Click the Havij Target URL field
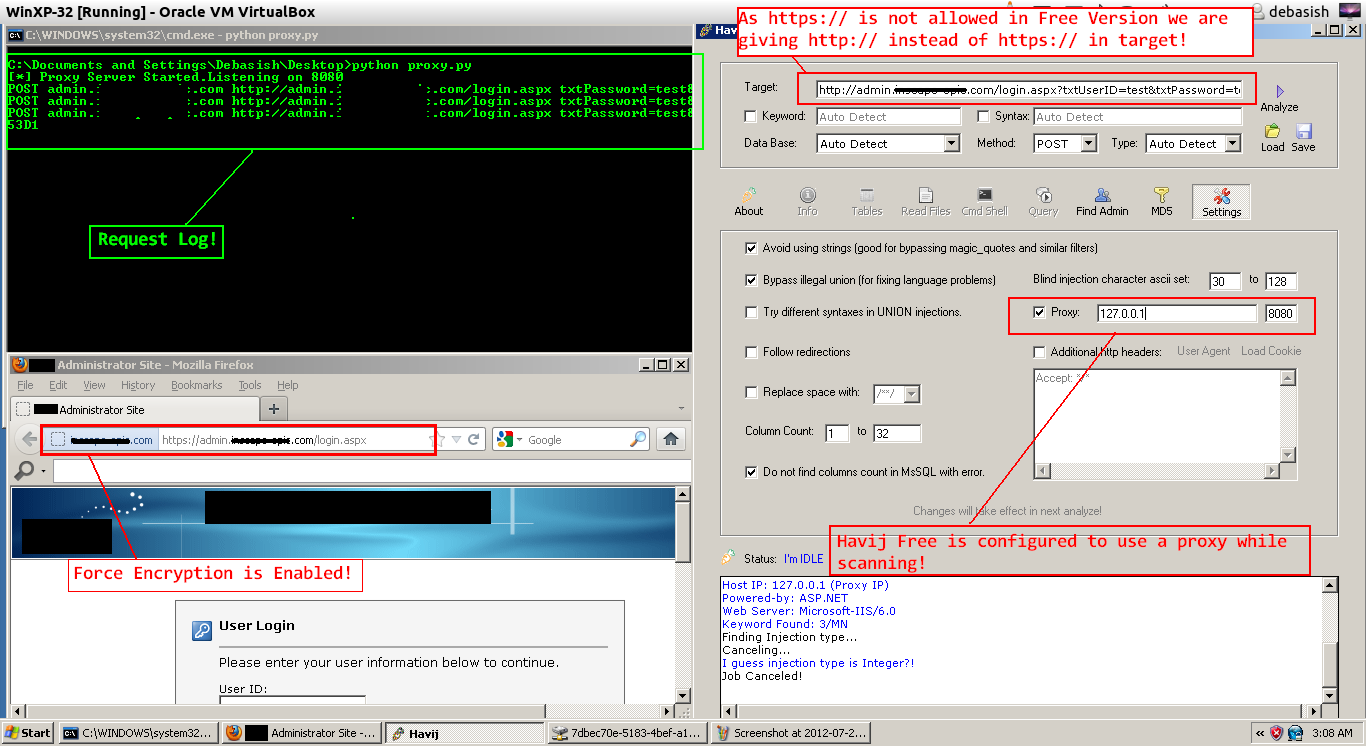The image size is (1366, 746). (1029, 90)
